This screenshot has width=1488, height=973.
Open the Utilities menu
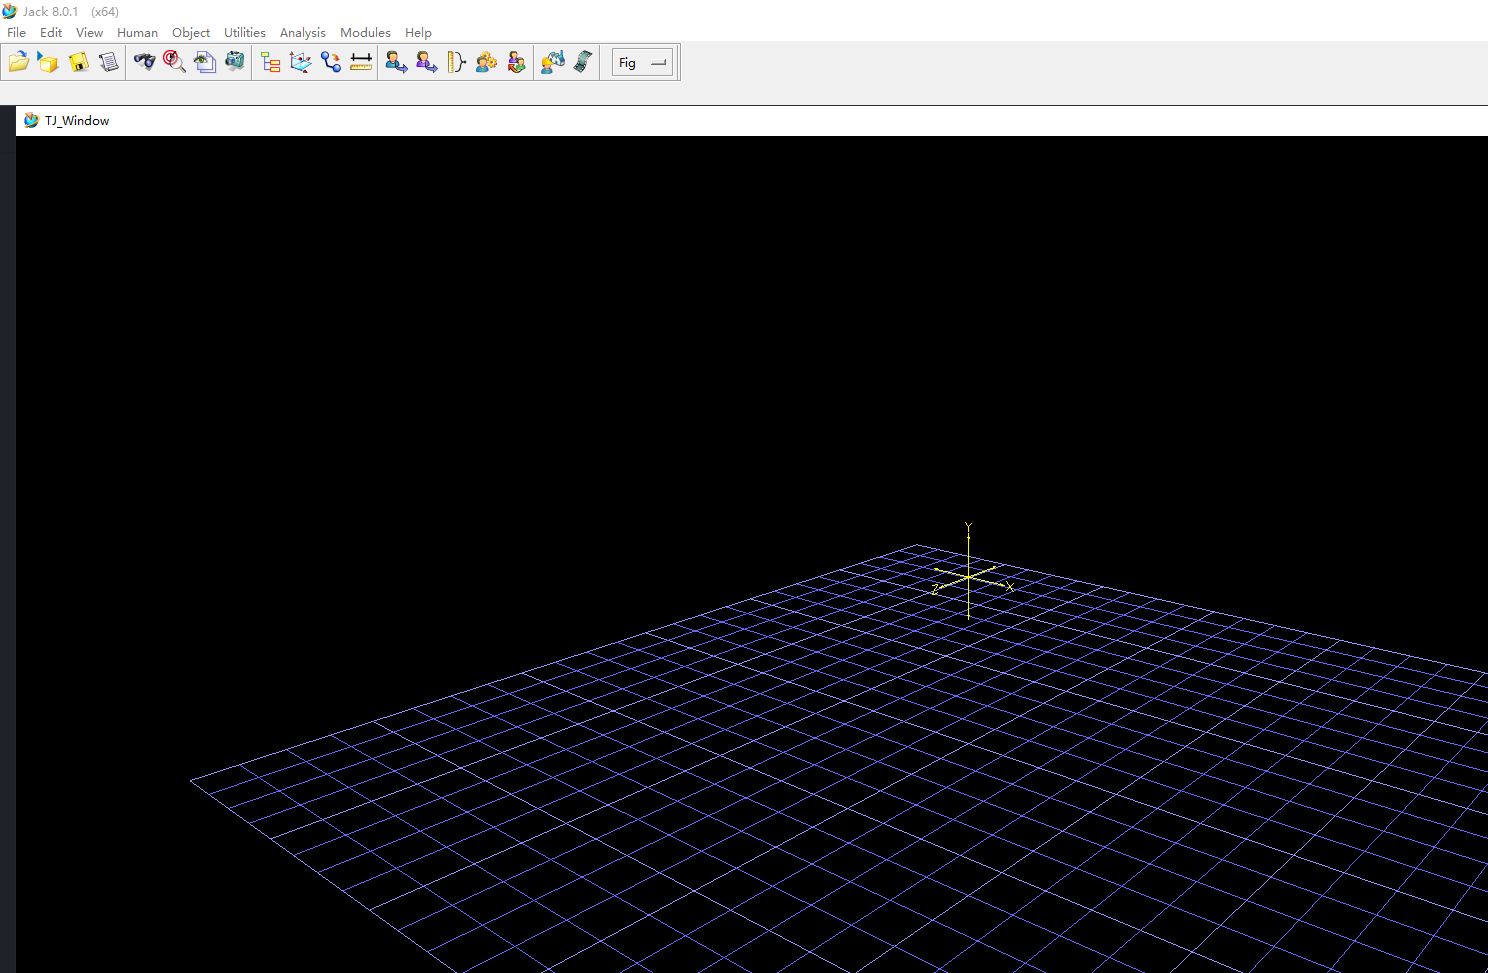tap(245, 33)
